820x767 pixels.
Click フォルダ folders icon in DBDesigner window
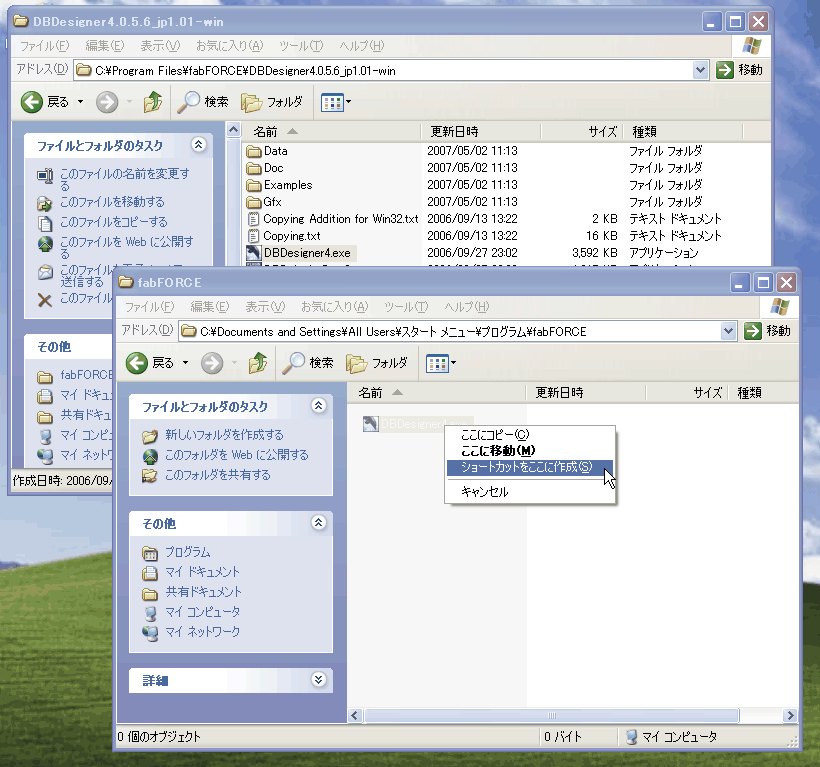[x=252, y=102]
